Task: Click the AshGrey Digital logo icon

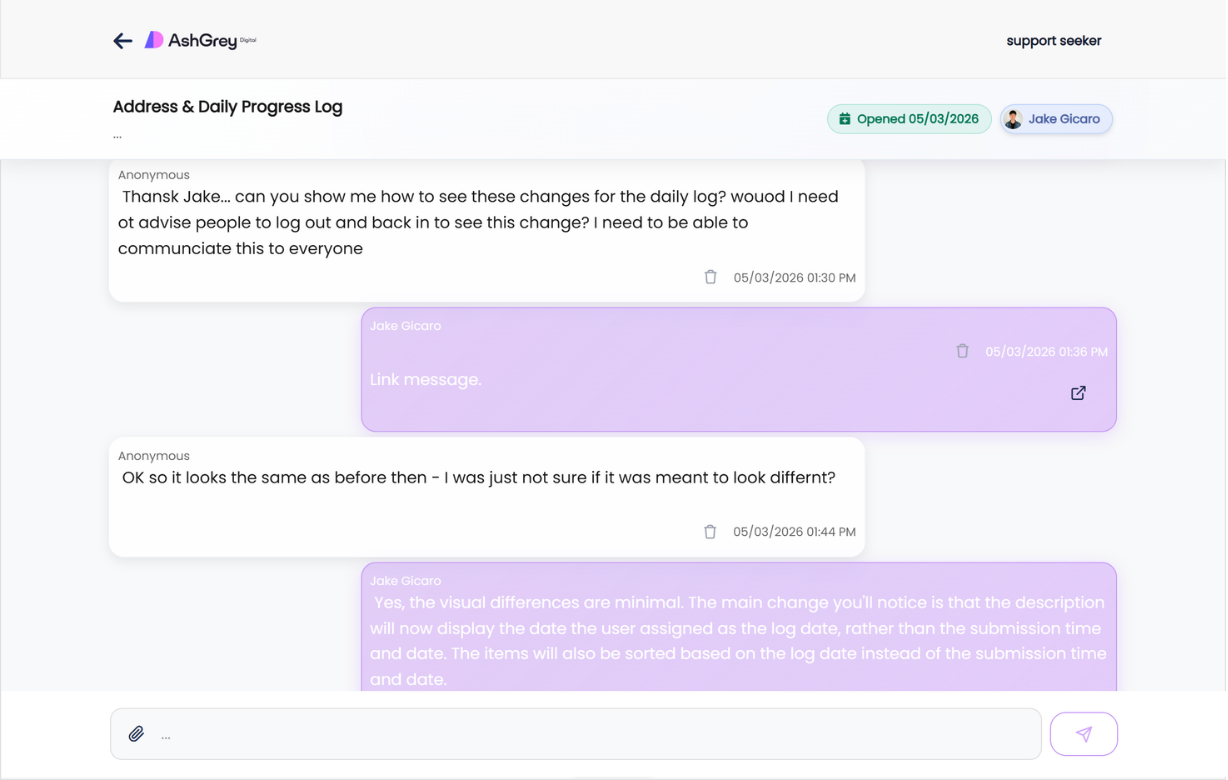Action: (x=154, y=39)
